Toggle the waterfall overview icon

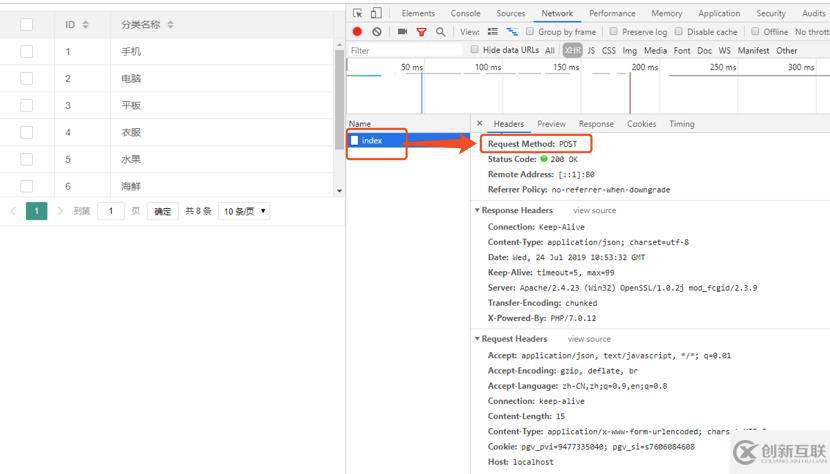[512, 32]
